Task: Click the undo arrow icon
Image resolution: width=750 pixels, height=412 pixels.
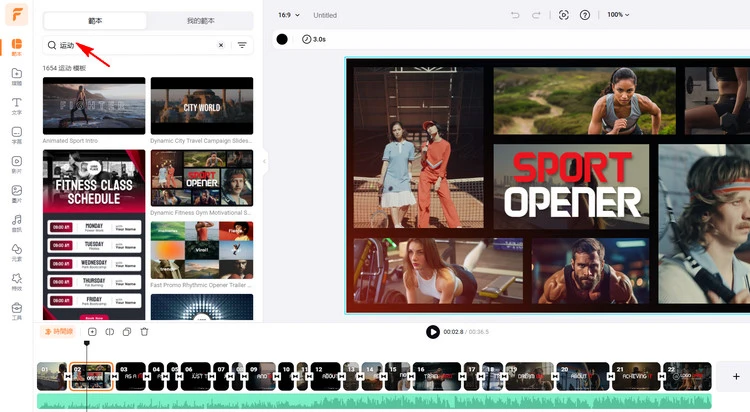Action: 515,15
